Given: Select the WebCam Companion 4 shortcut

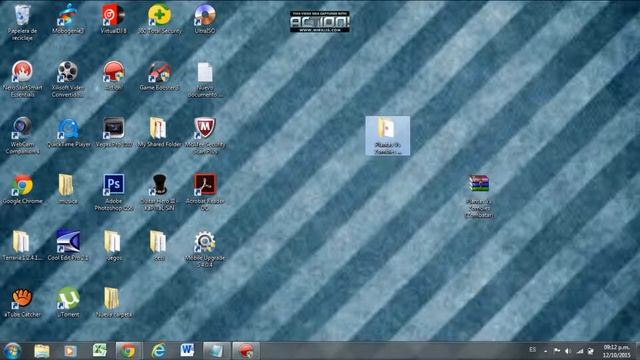Looking at the screenshot, I should (x=22, y=136).
